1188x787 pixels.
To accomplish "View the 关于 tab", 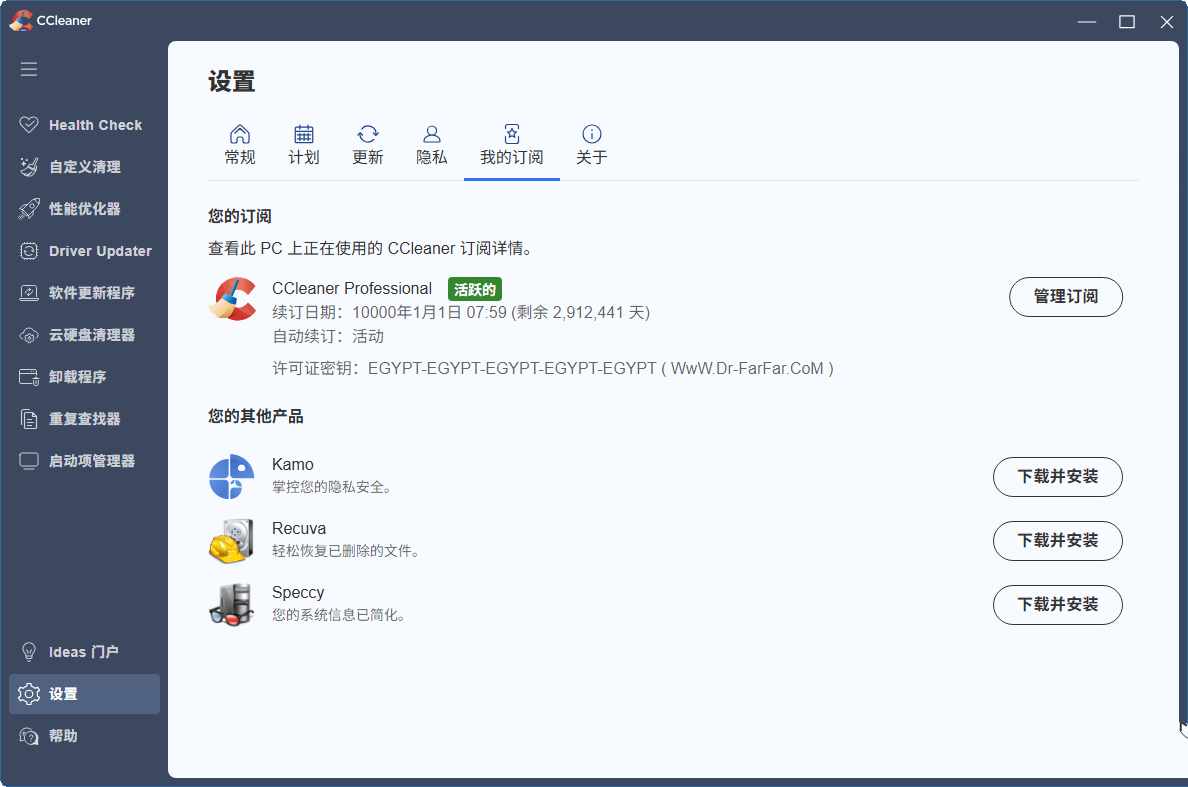I will [592, 144].
